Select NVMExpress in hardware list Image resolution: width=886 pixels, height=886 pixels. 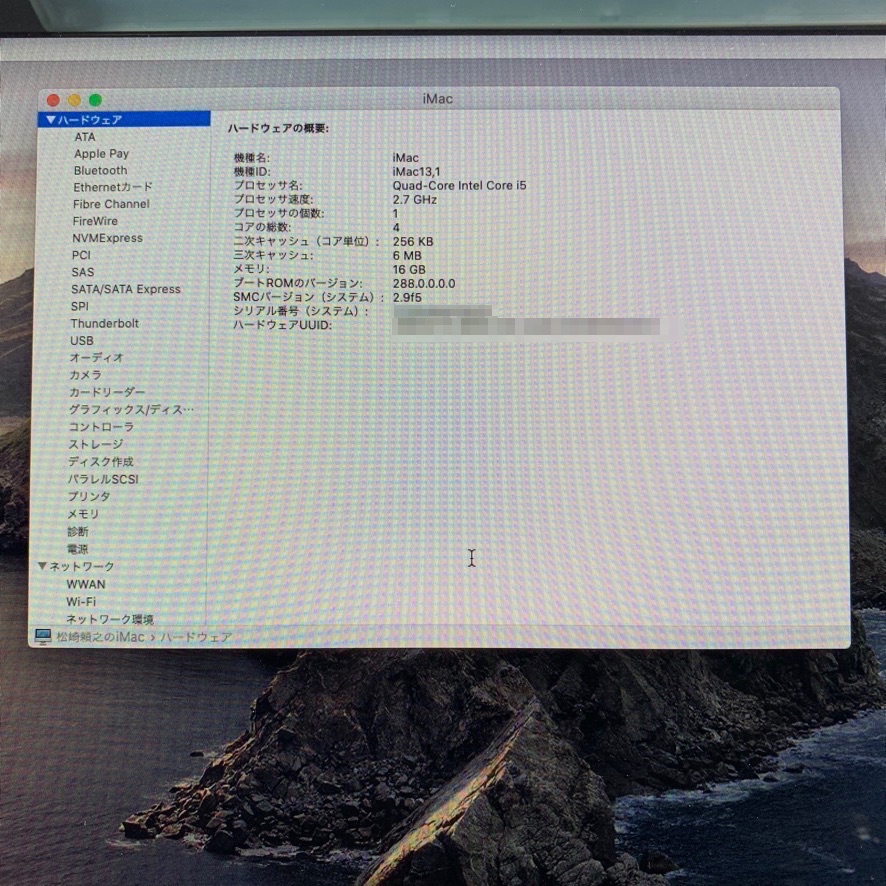point(107,238)
